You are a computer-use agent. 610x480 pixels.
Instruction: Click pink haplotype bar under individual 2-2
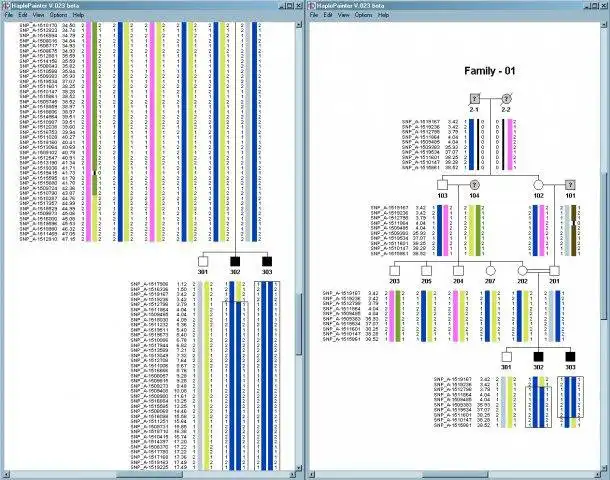pos(510,144)
